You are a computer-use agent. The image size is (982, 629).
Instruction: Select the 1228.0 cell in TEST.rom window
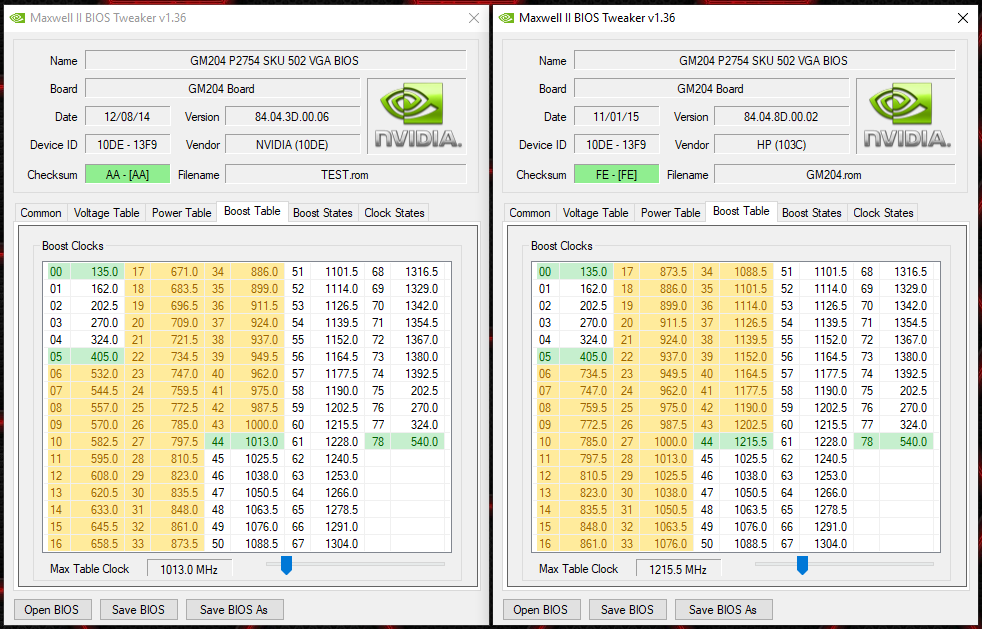click(x=338, y=442)
